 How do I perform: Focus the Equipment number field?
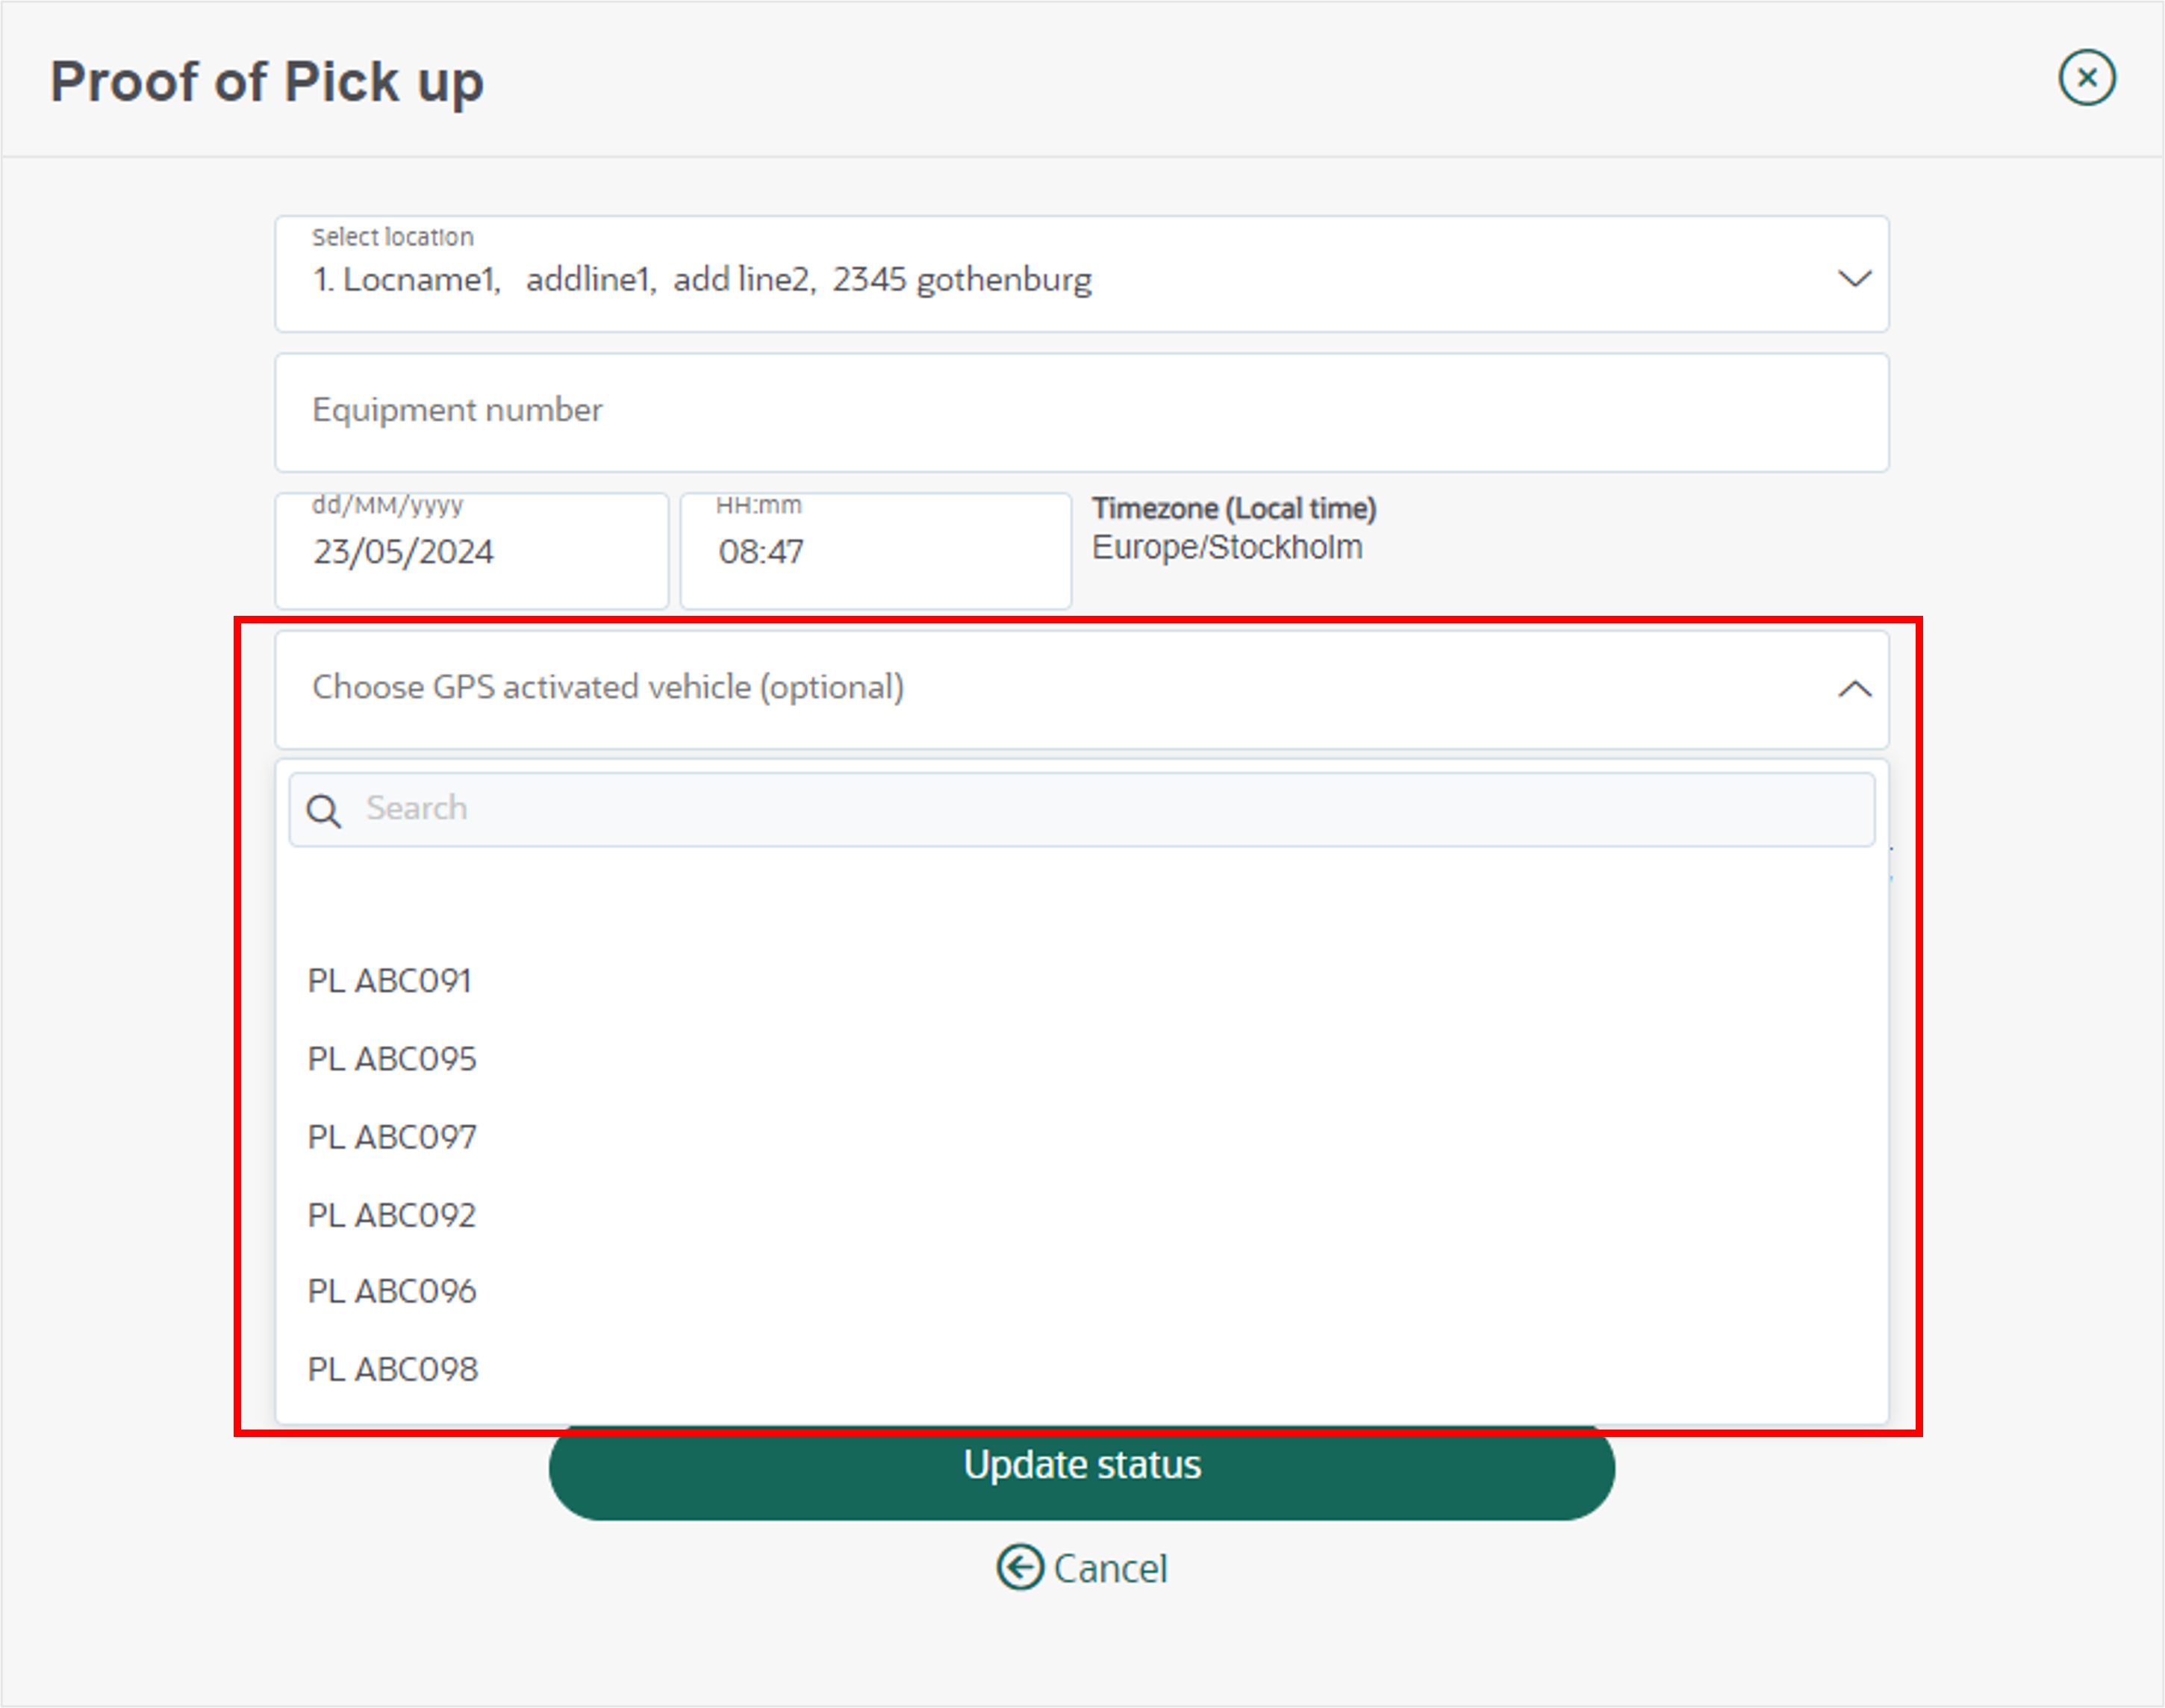click(1082, 412)
